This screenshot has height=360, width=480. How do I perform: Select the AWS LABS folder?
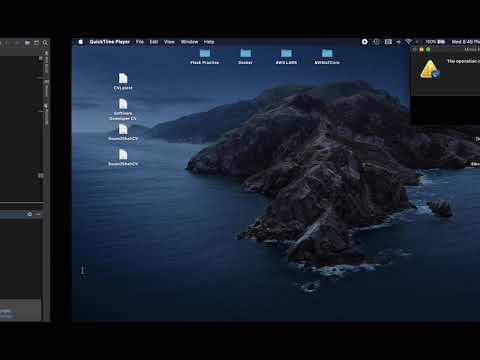[286, 56]
